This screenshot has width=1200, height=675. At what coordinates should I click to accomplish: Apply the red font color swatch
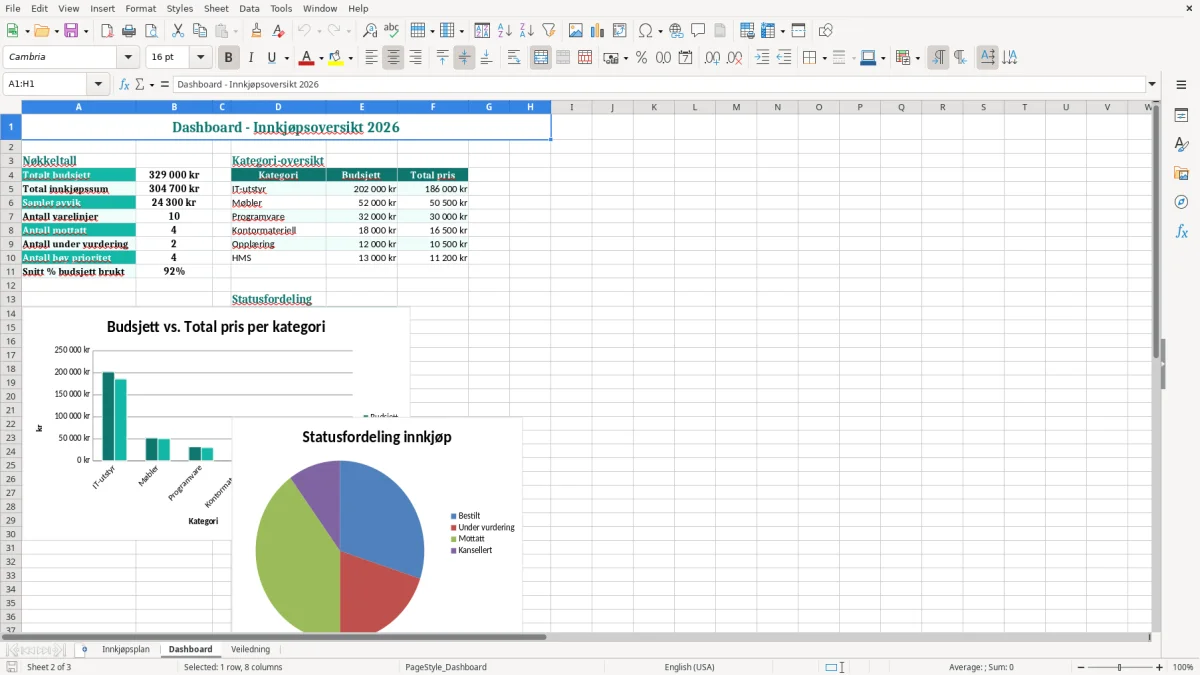click(307, 58)
